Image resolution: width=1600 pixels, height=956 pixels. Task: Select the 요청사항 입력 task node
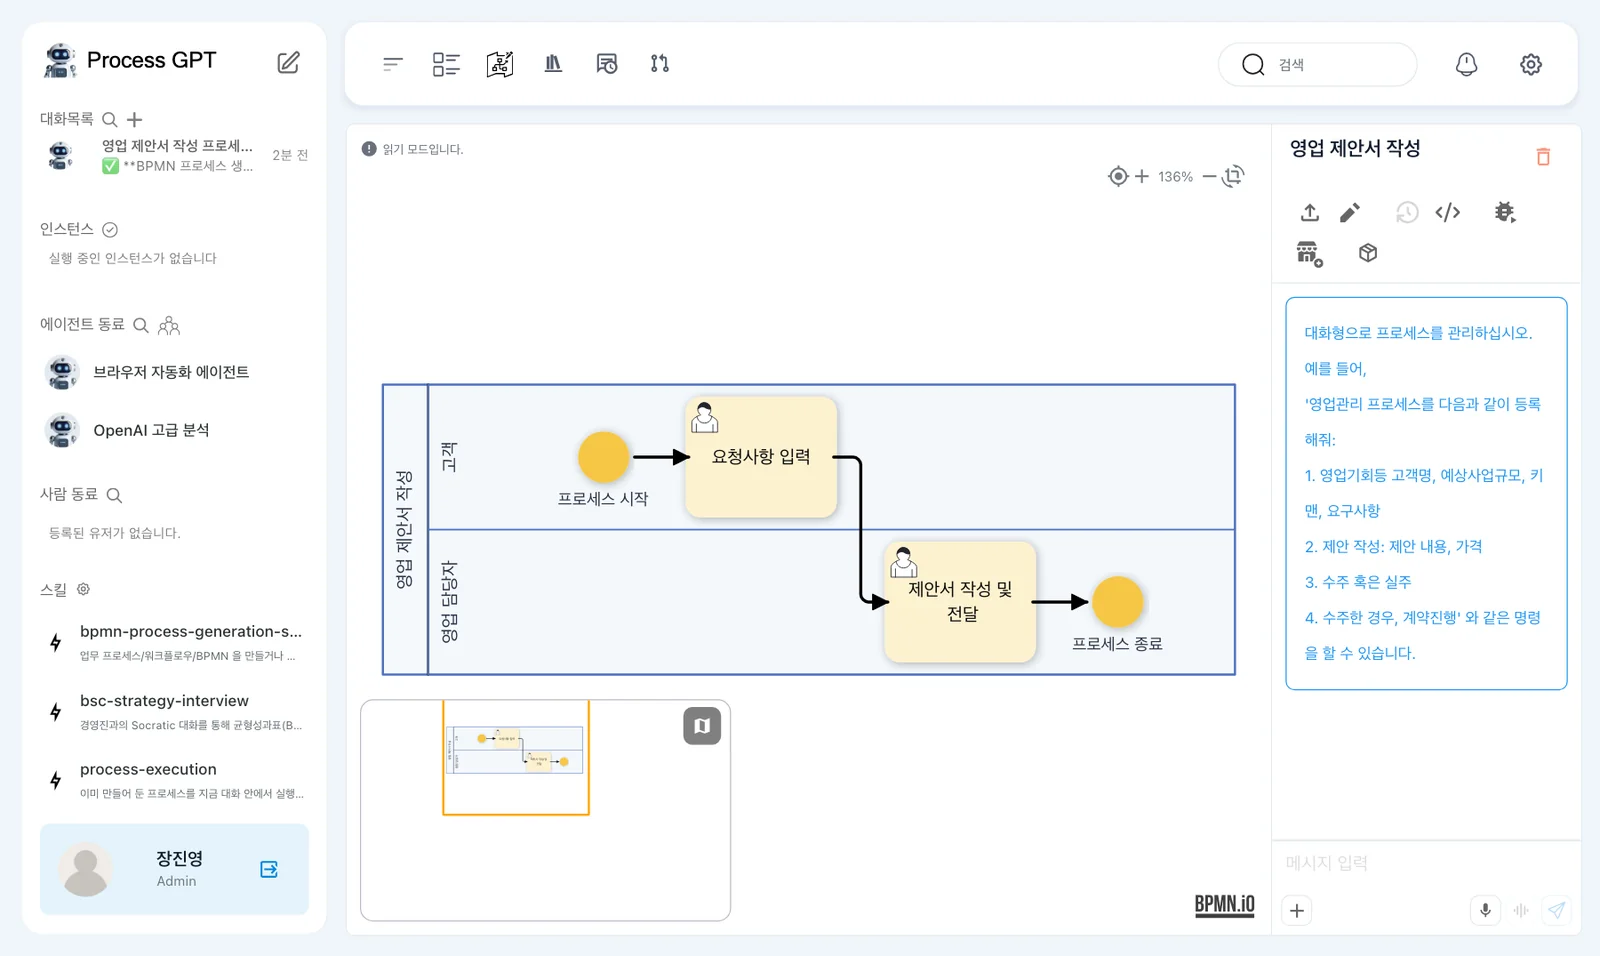(x=761, y=457)
